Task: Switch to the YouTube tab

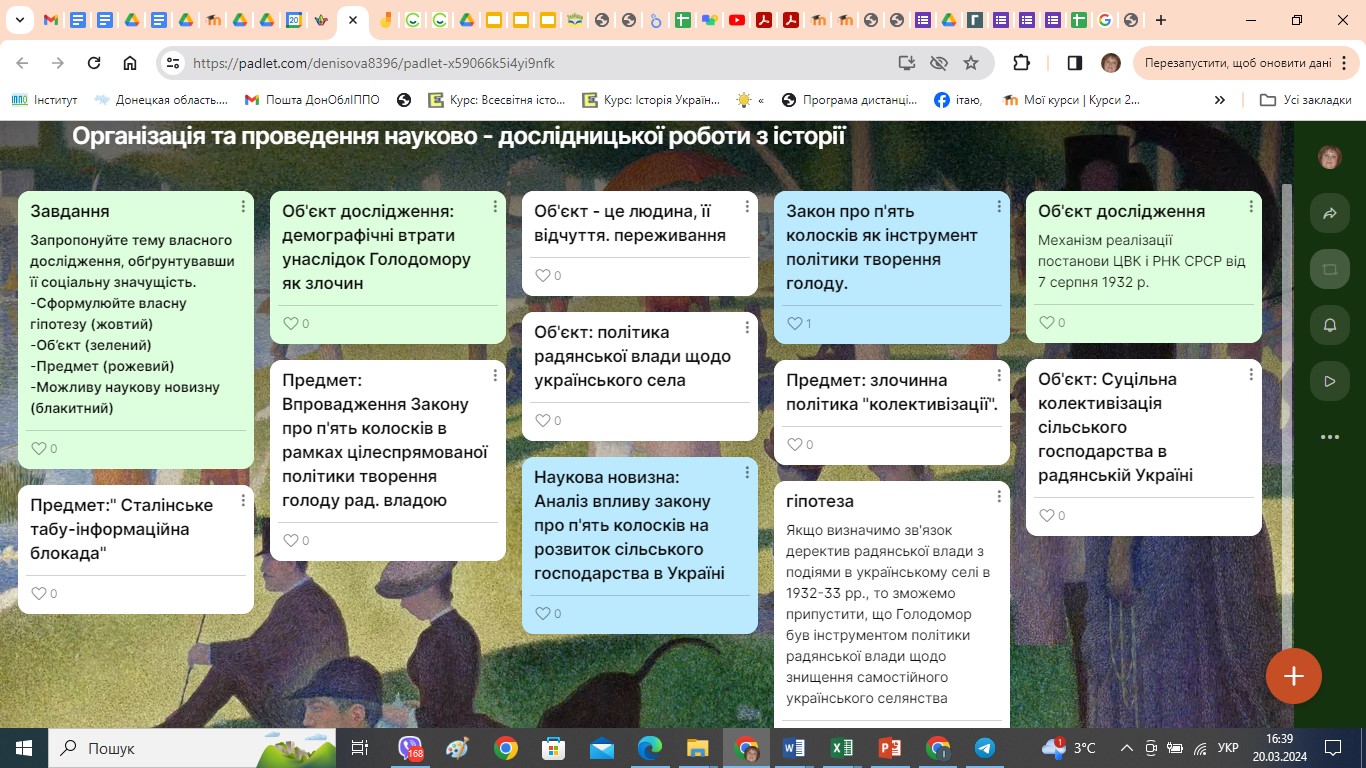Action: [737, 20]
